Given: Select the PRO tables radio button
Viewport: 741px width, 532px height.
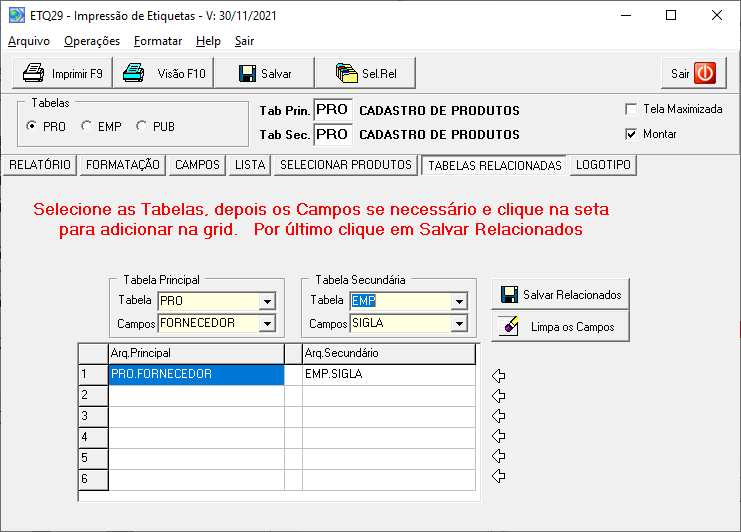Looking at the screenshot, I should click(32, 126).
